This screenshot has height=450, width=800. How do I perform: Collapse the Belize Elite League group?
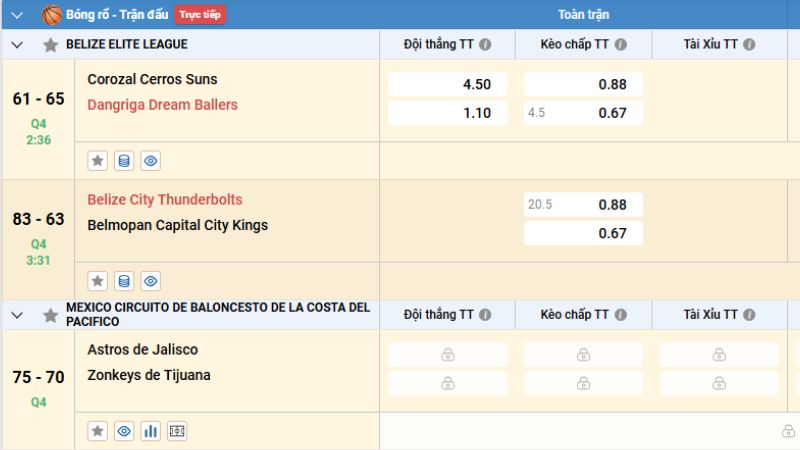click(x=17, y=45)
